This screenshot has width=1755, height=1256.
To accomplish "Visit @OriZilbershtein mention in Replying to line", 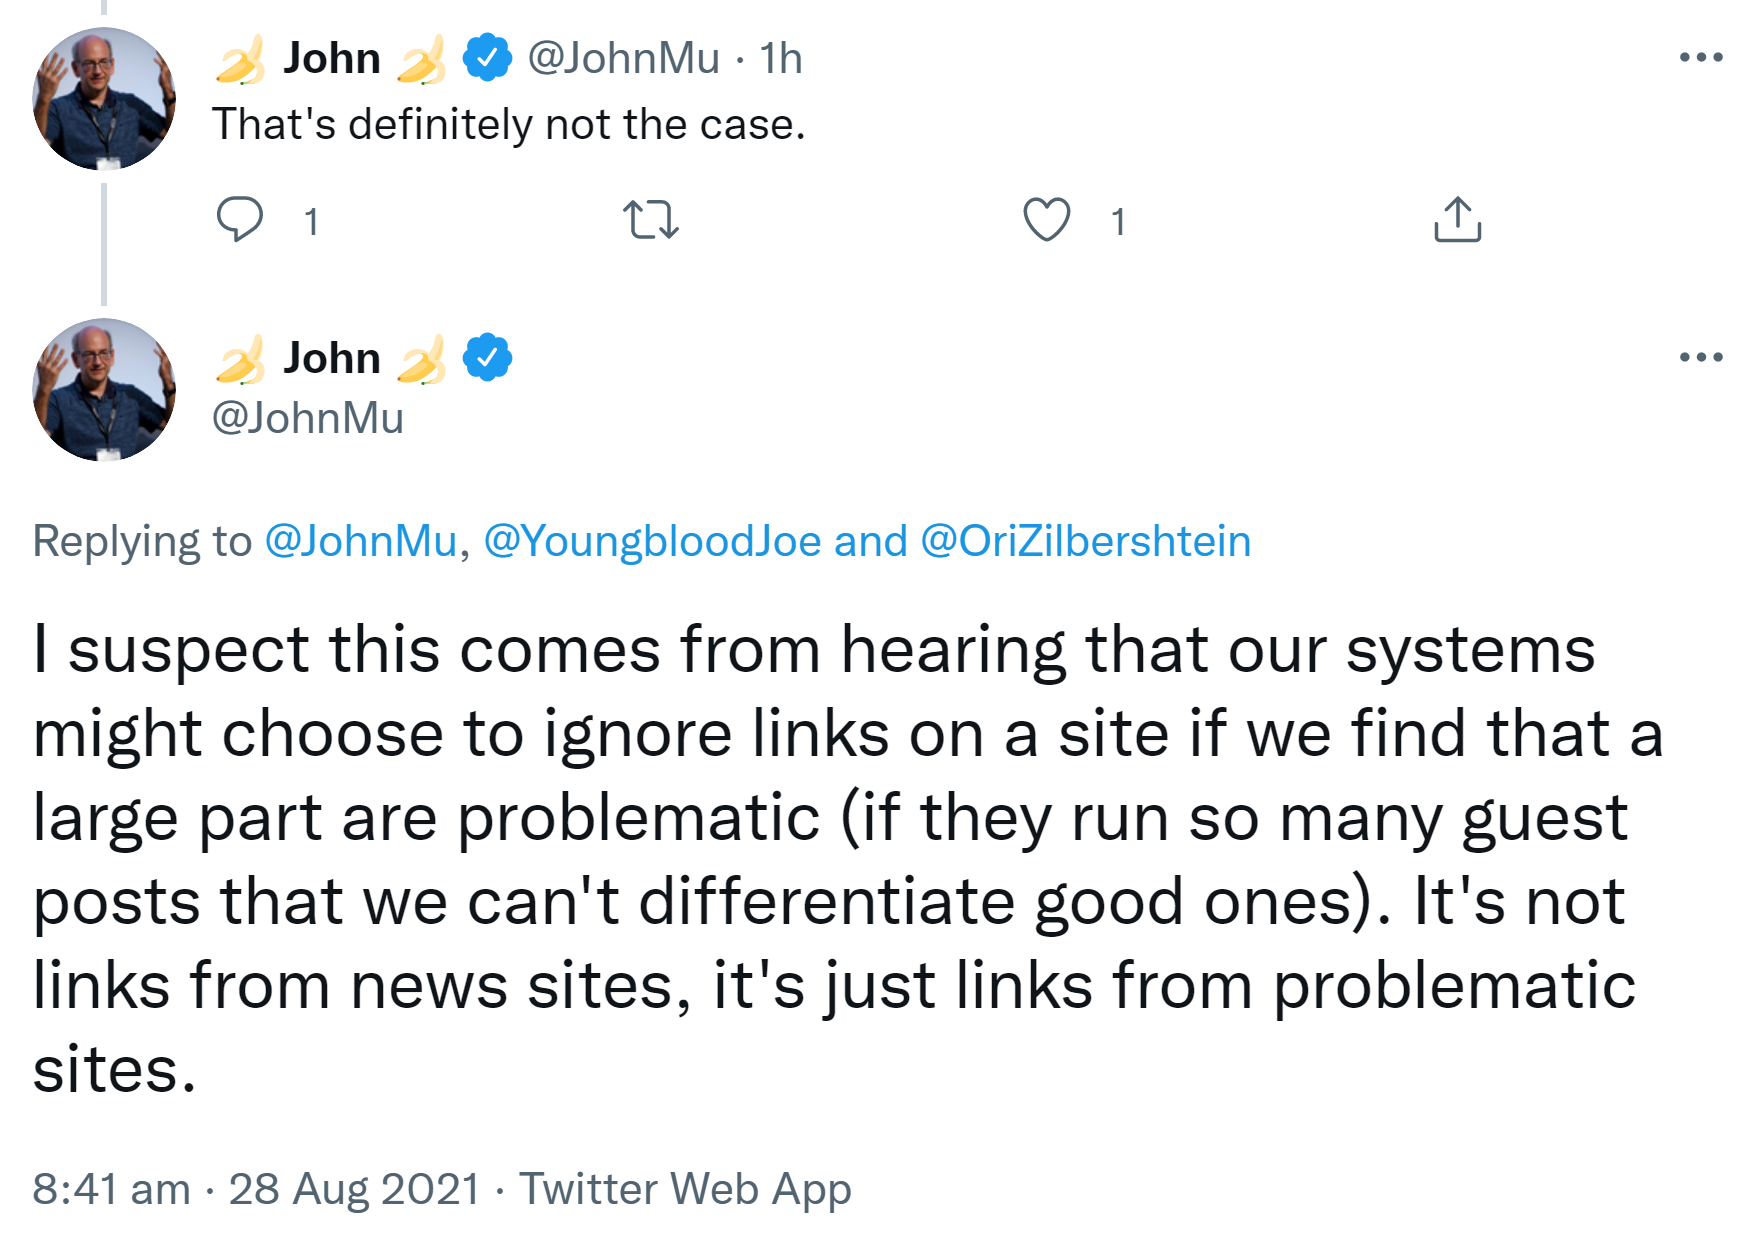I will point(1085,541).
